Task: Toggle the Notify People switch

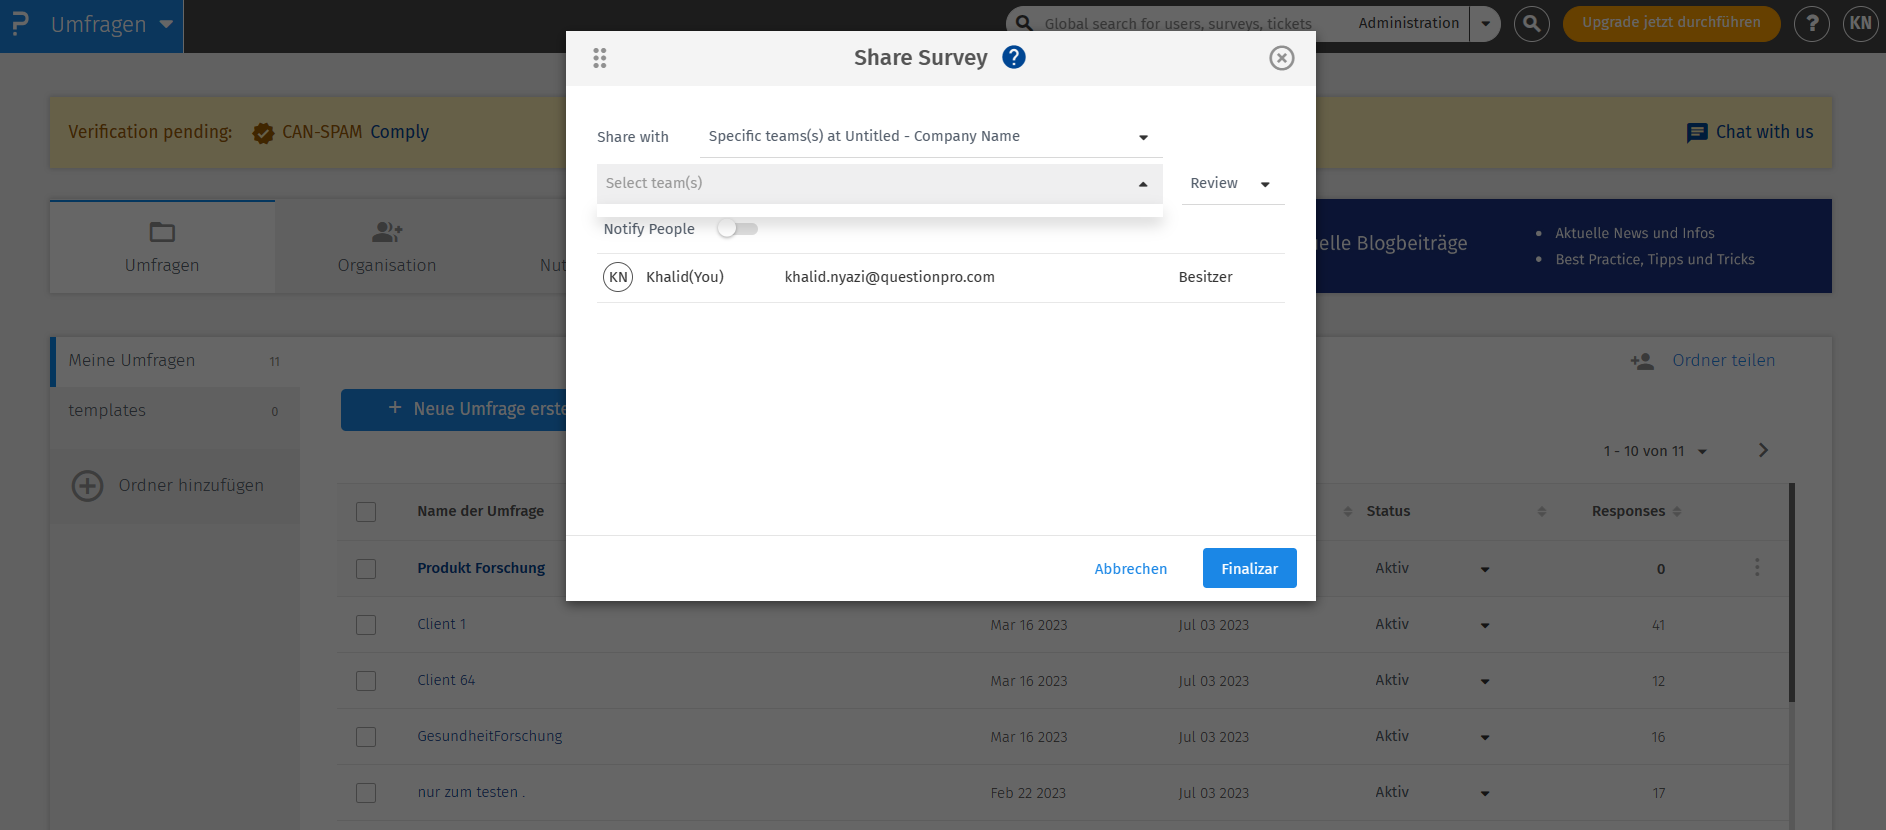Action: click(x=738, y=228)
